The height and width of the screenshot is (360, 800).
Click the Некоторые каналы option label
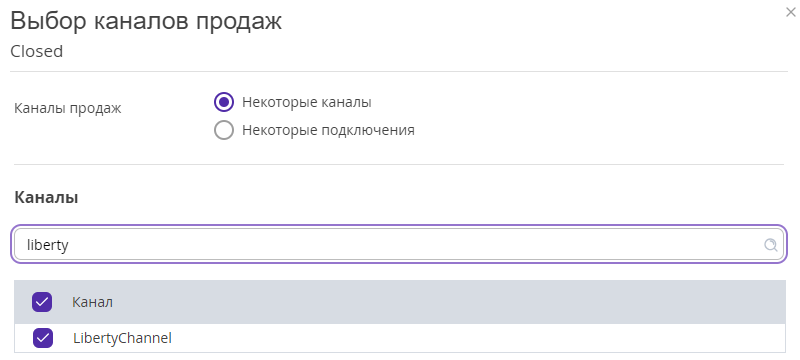click(x=307, y=102)
